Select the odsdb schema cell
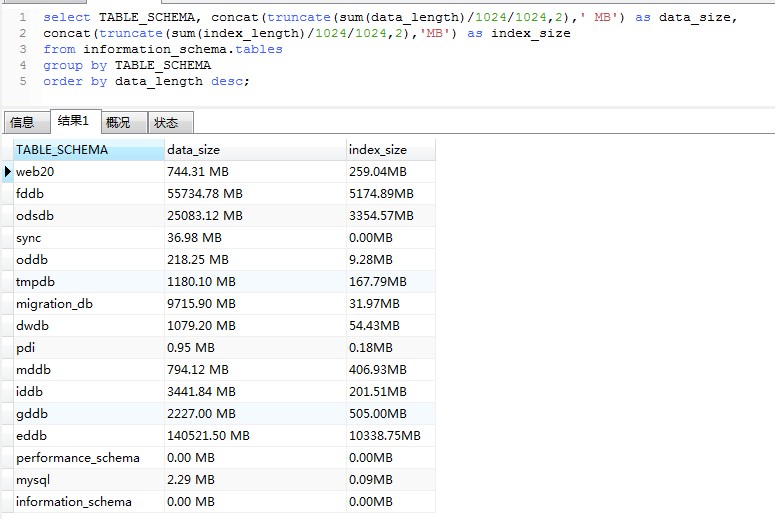The width and height of the screenshot is (775, 519). (34, 216)
